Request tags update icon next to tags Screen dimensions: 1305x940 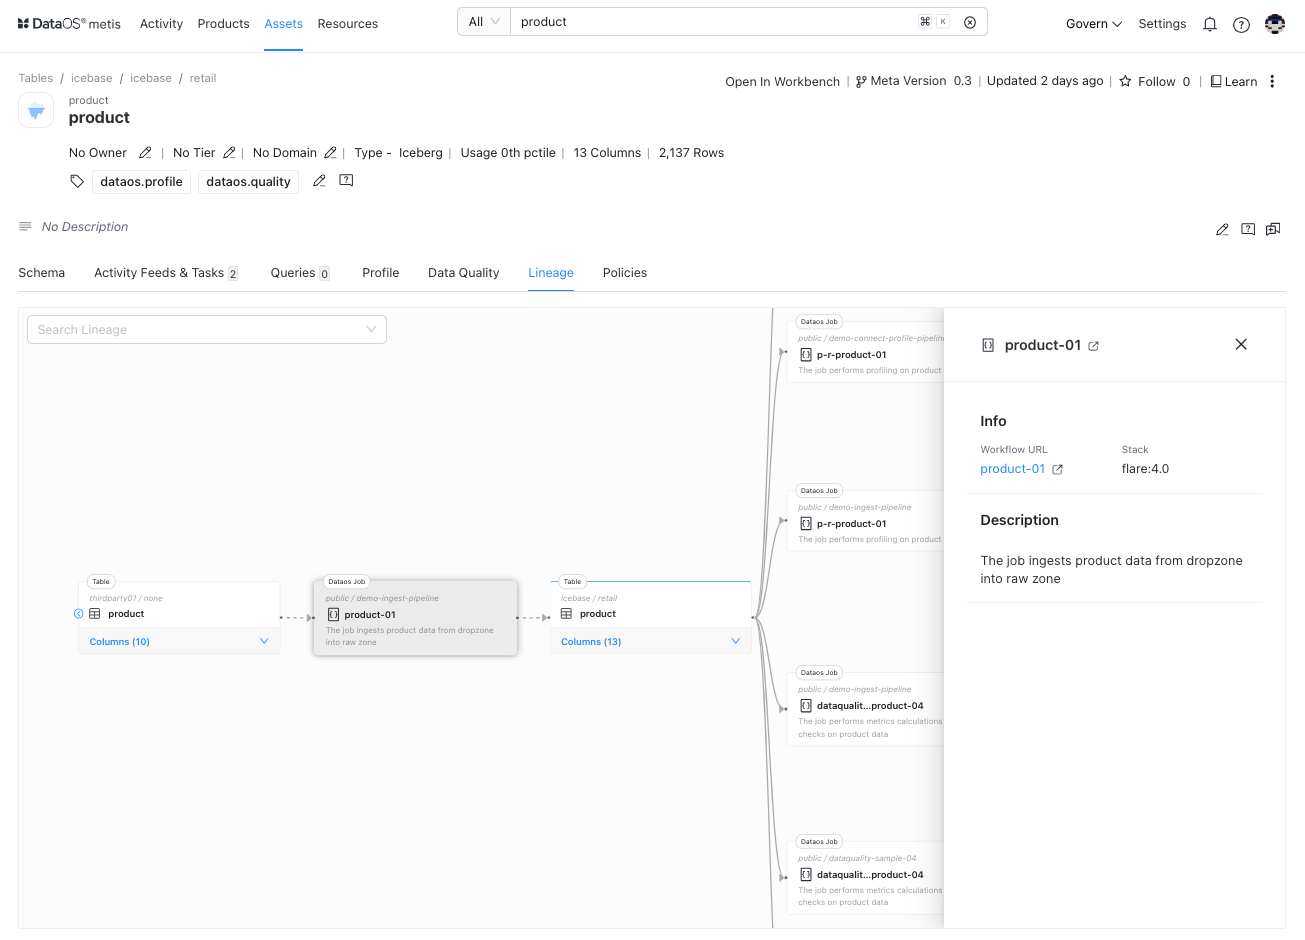point(346,181)
